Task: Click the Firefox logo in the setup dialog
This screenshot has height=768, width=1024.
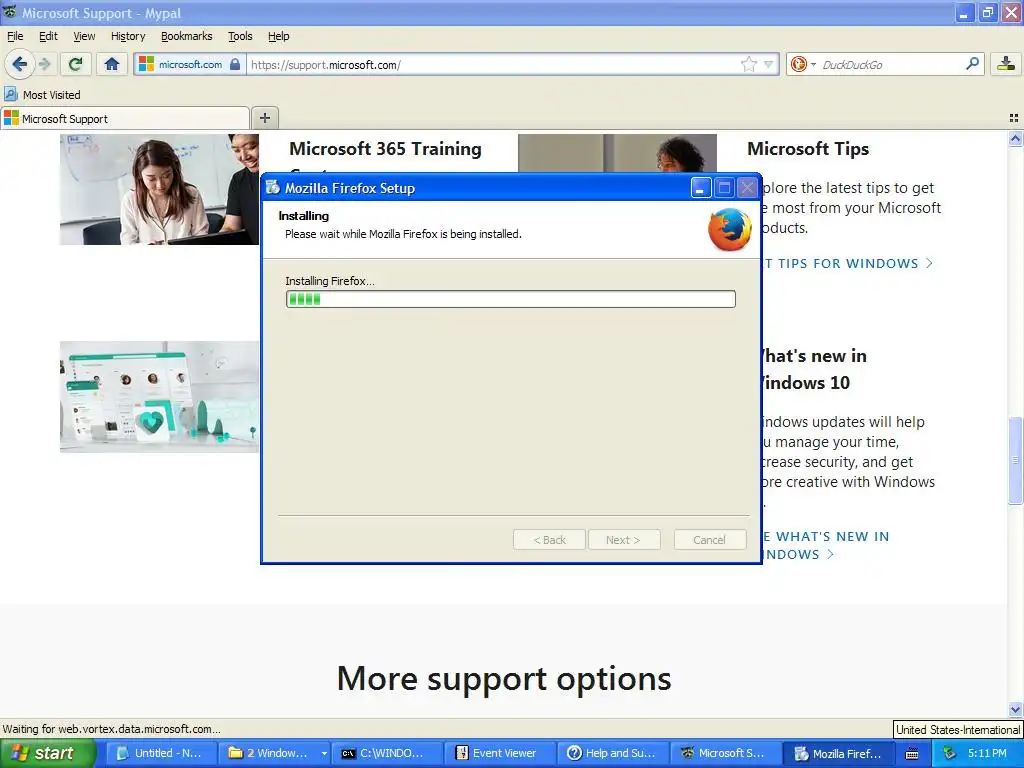Action: (x=729, y=229)
